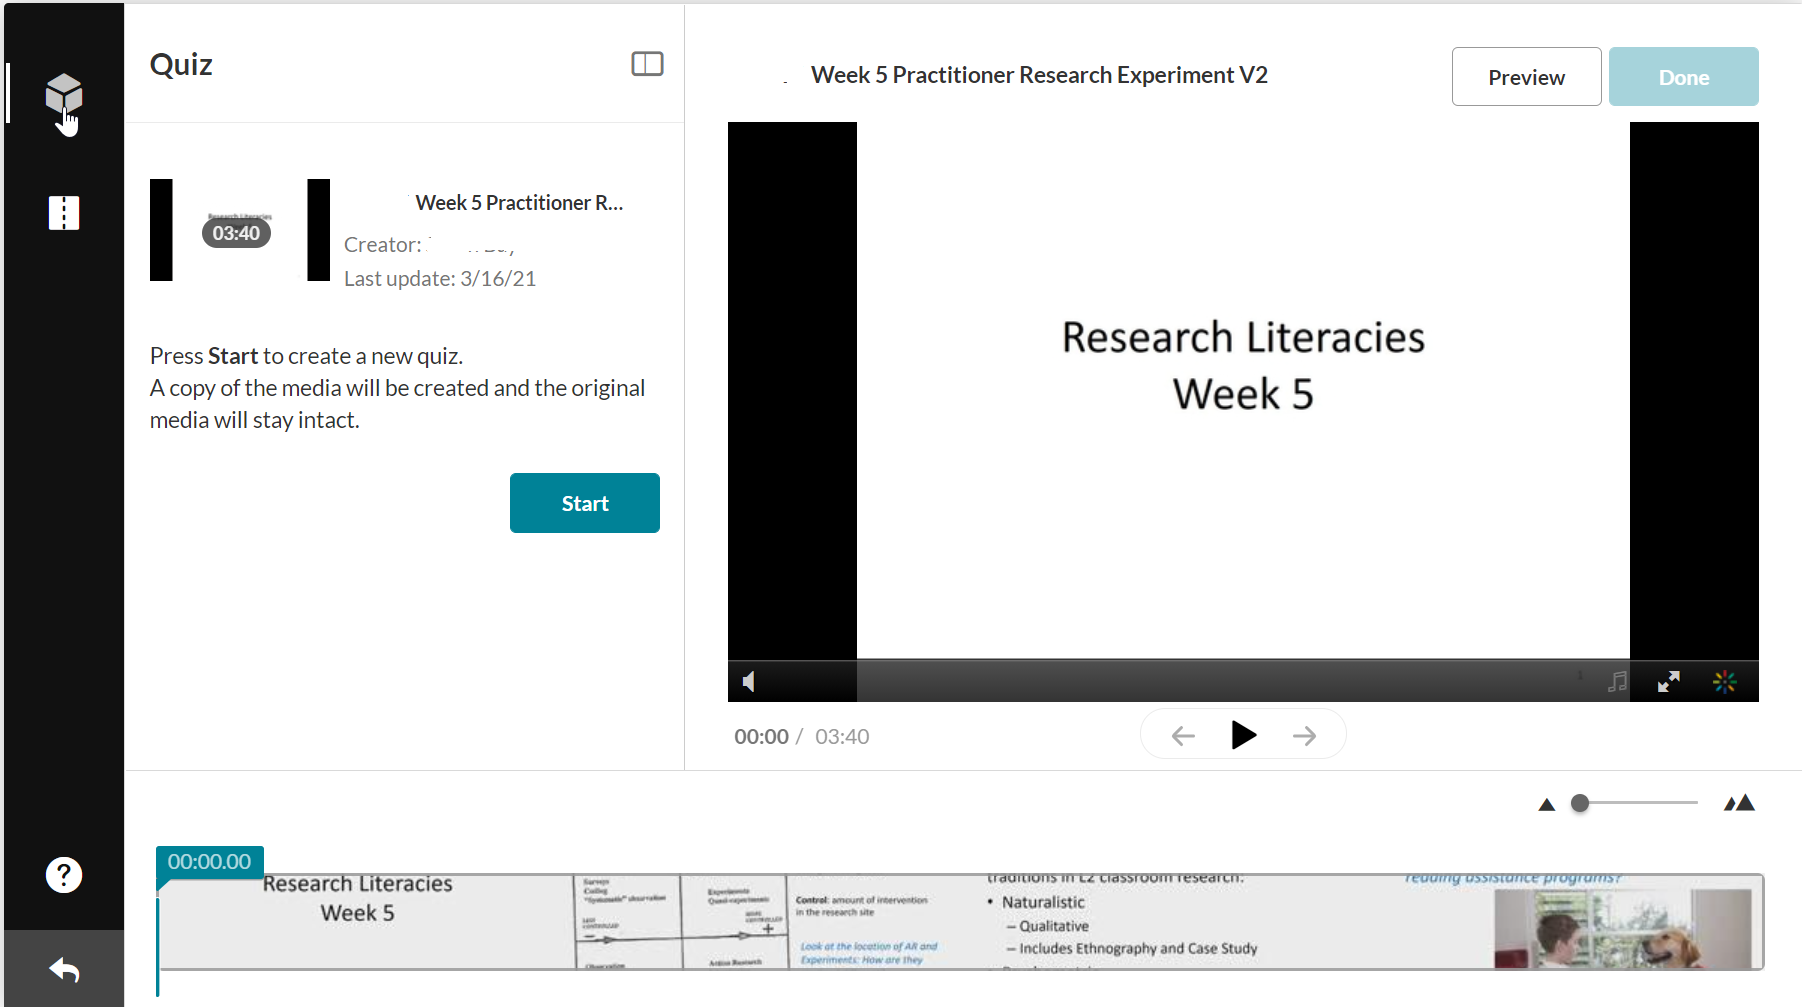
Task: Open the video editor trim icon
Action: click(64, 213)
